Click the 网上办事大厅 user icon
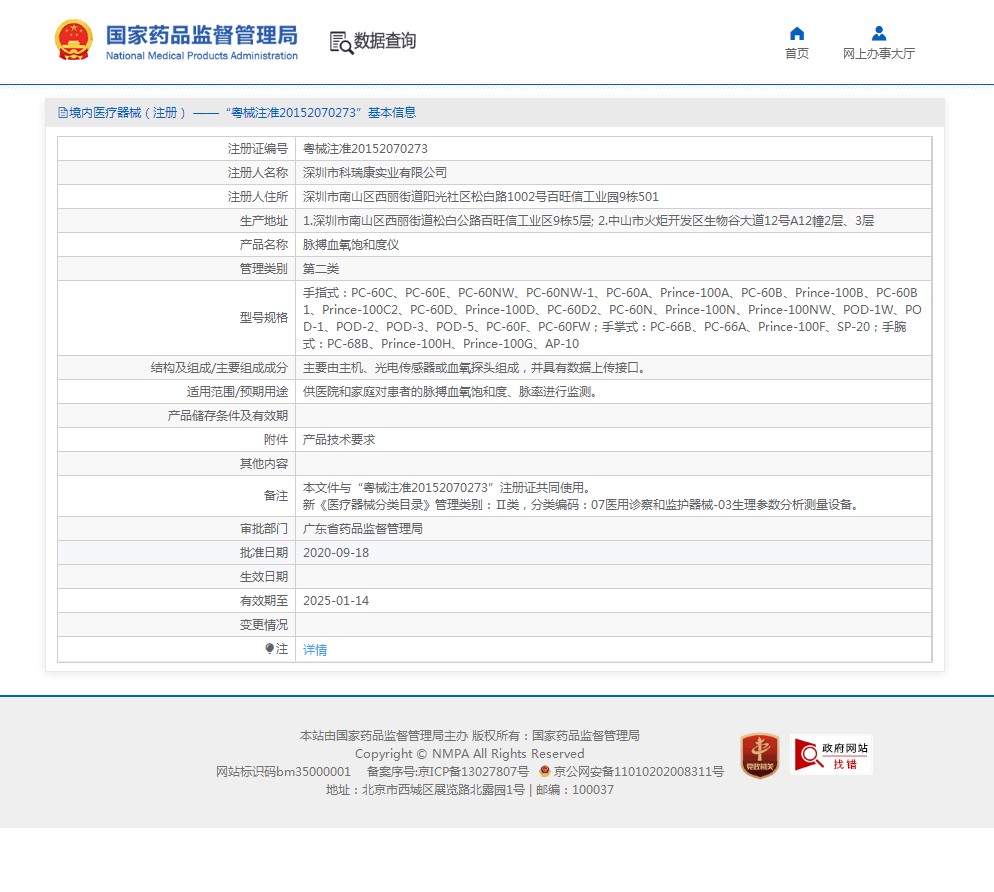 coord(879,34)
